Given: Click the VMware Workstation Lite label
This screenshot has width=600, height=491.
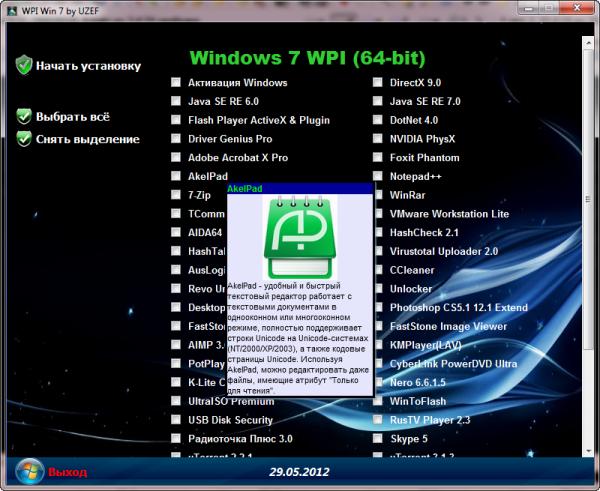Looking at the screenshot, I should click(448, 214).
